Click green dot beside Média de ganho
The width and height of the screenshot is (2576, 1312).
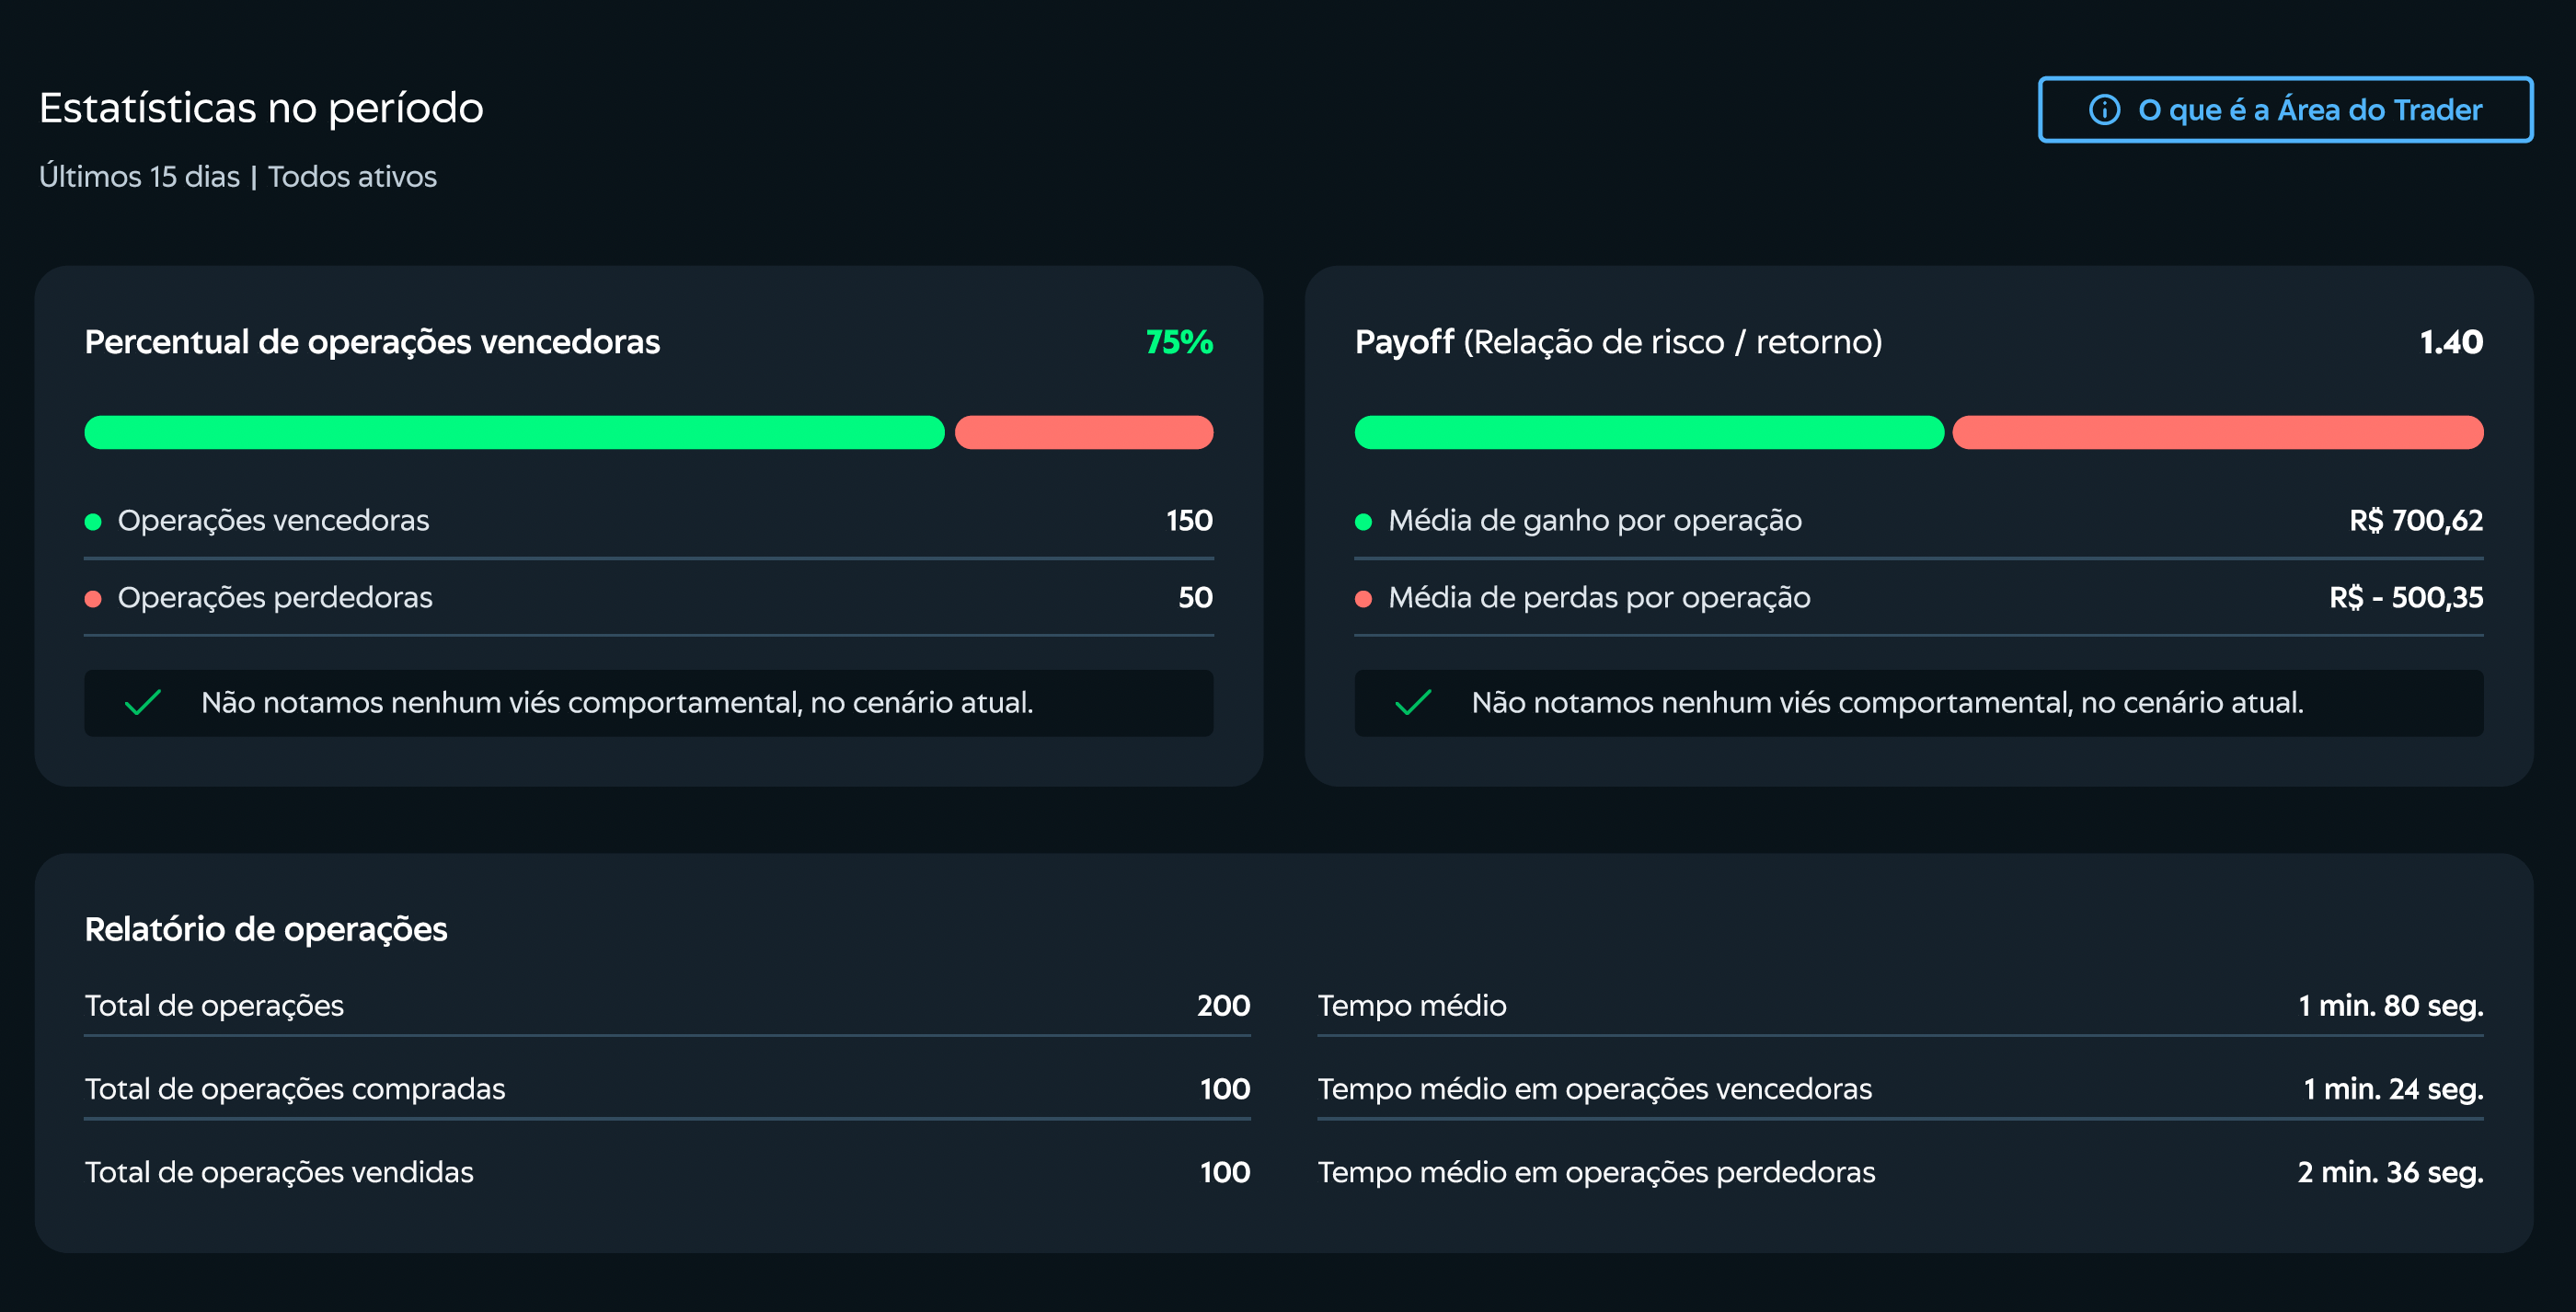tap(1363, 521)
